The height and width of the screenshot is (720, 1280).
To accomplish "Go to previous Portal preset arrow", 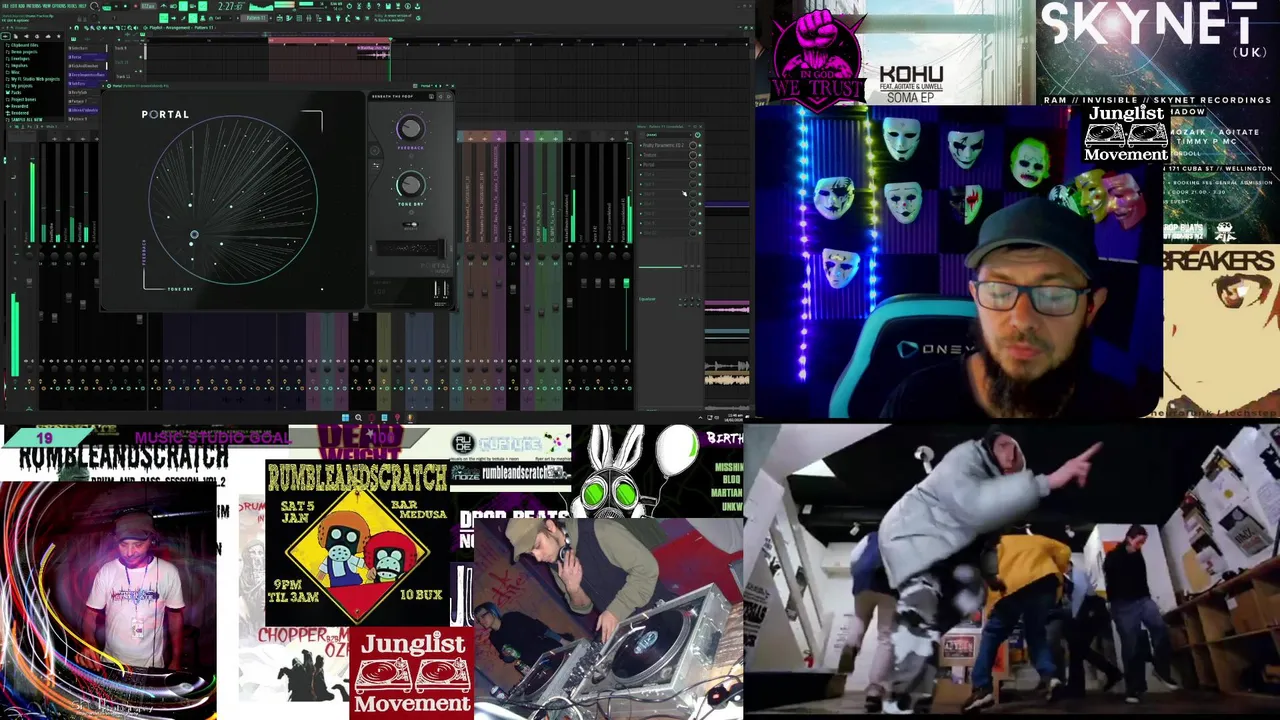I will (x=440, y=96).
